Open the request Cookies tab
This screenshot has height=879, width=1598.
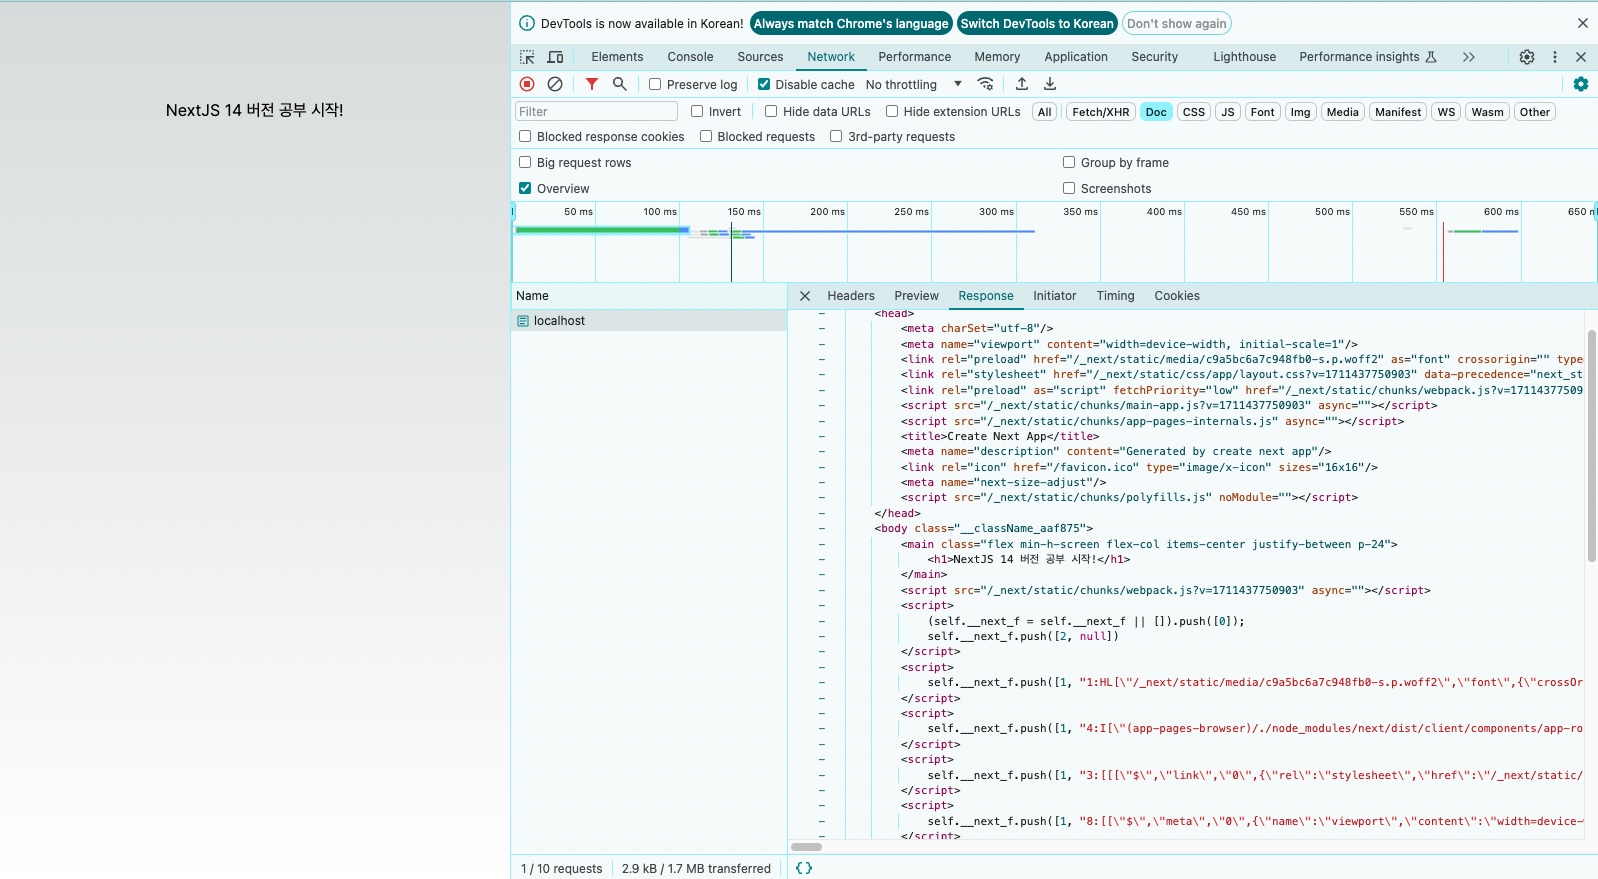tap(1176, 296)
